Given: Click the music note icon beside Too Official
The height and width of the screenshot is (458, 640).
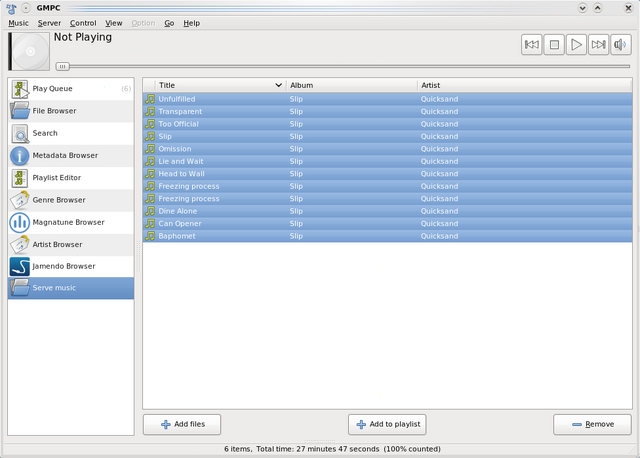Looking at the screenshot, I should (150, 124).
